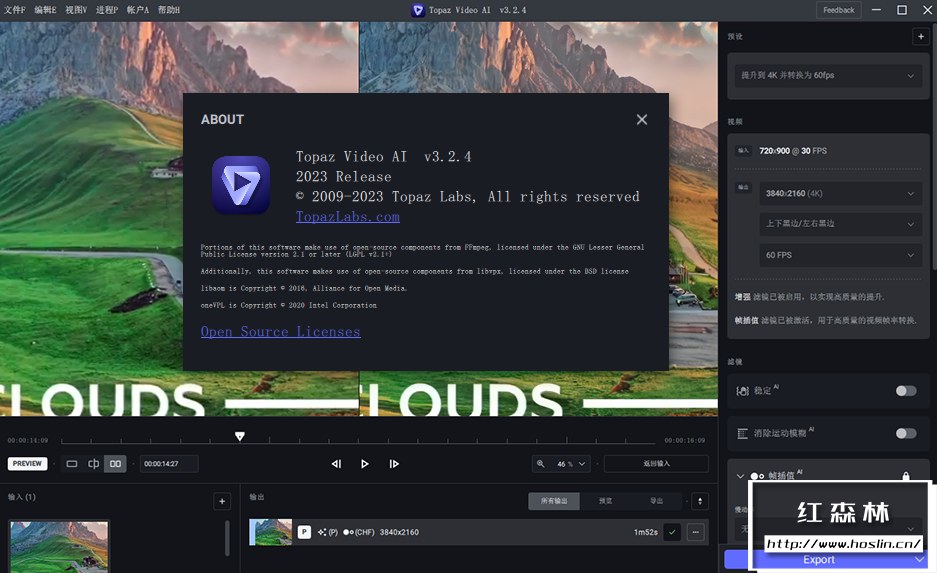
Task: Open the 3840x2160 (4K) output resolution dropdown
Action: 840,194
